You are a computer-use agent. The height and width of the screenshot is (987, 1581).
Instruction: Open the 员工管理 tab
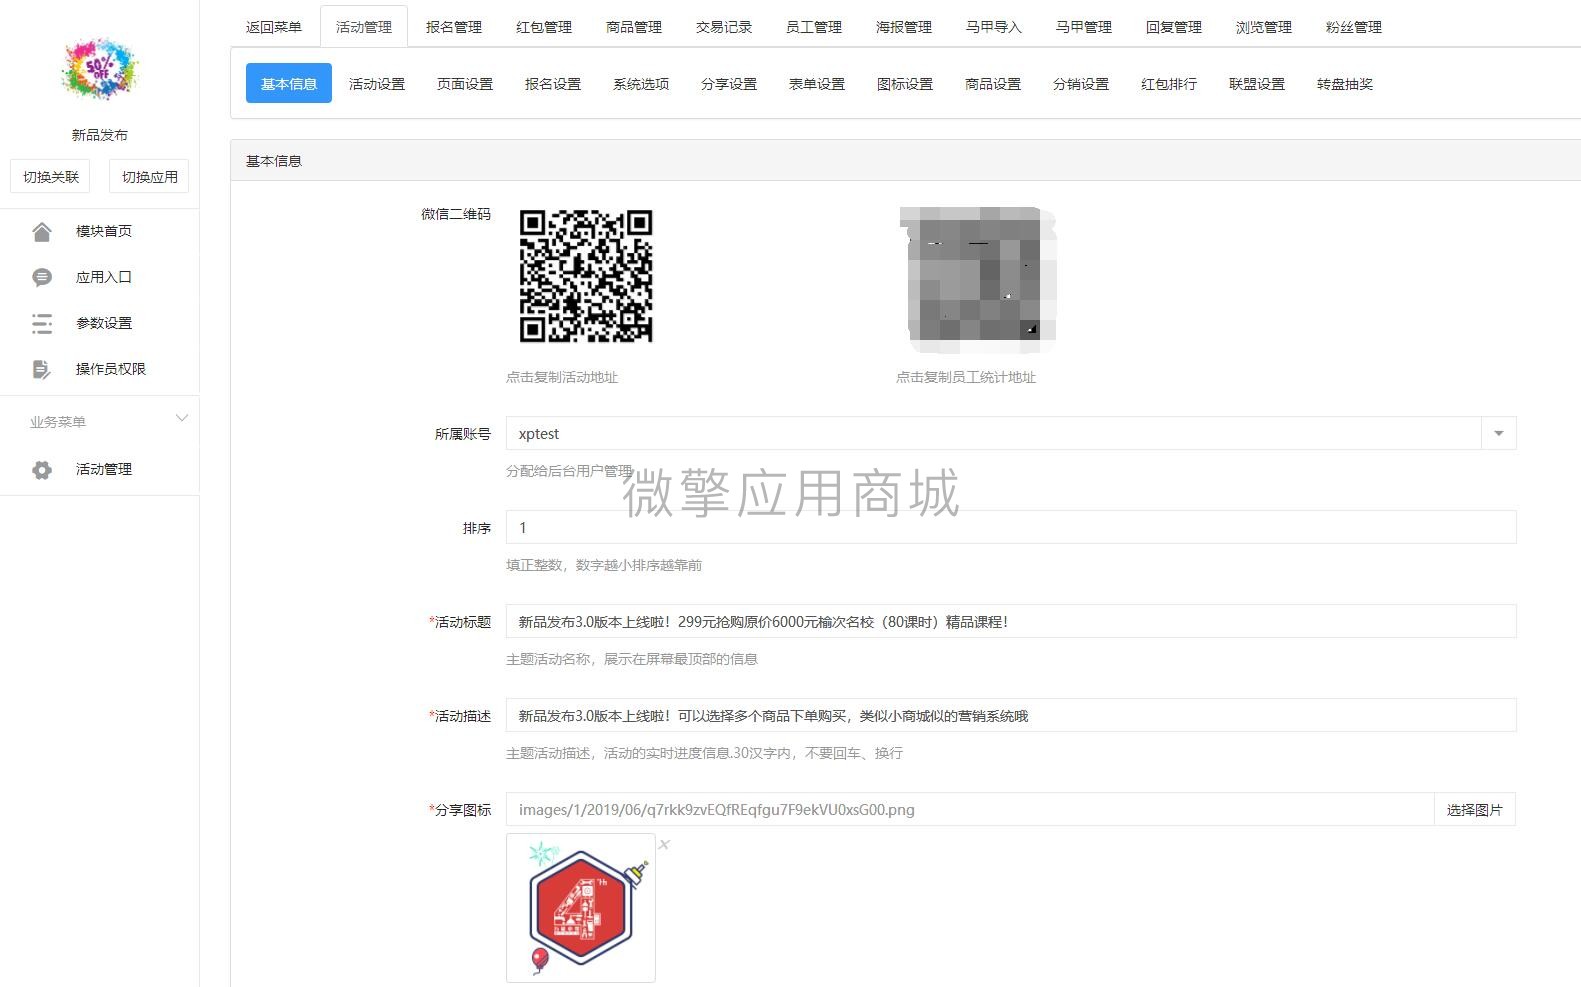click(814, 27)
